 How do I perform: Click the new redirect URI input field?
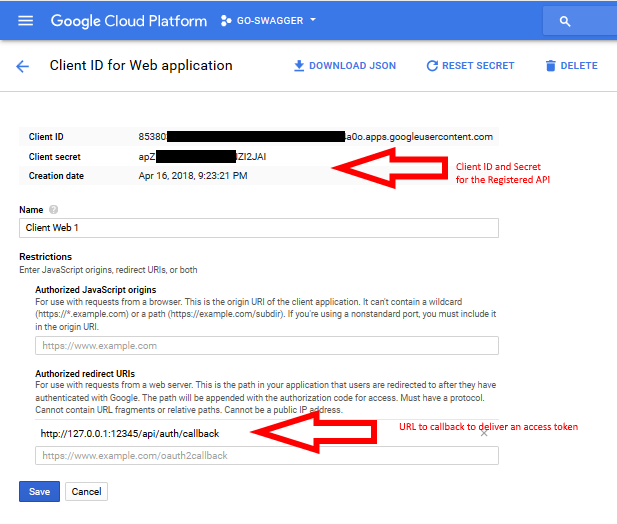point(267,456)
